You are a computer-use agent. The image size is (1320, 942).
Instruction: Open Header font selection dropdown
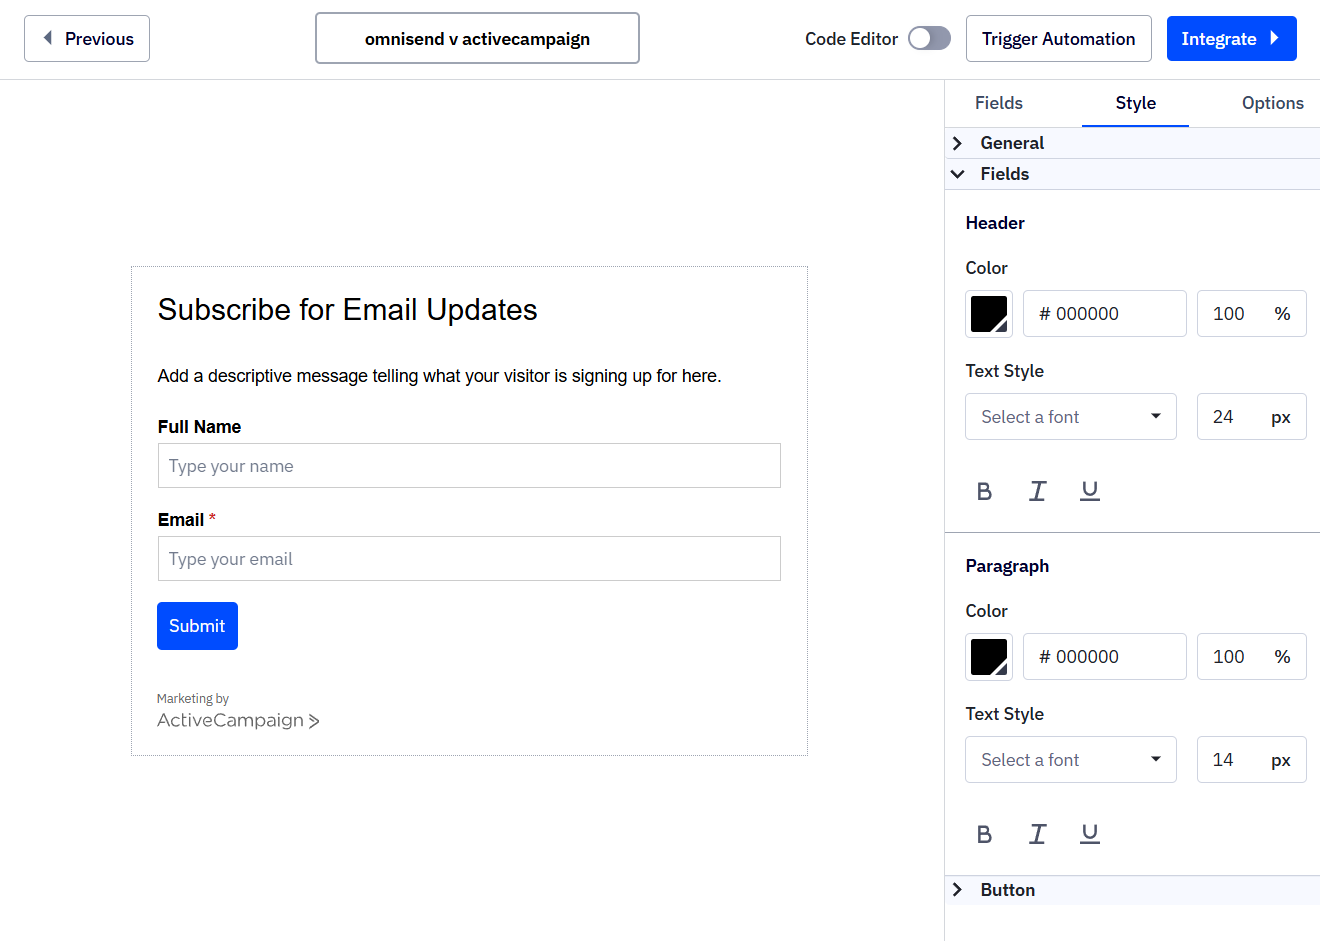(x=1070, y=417)
